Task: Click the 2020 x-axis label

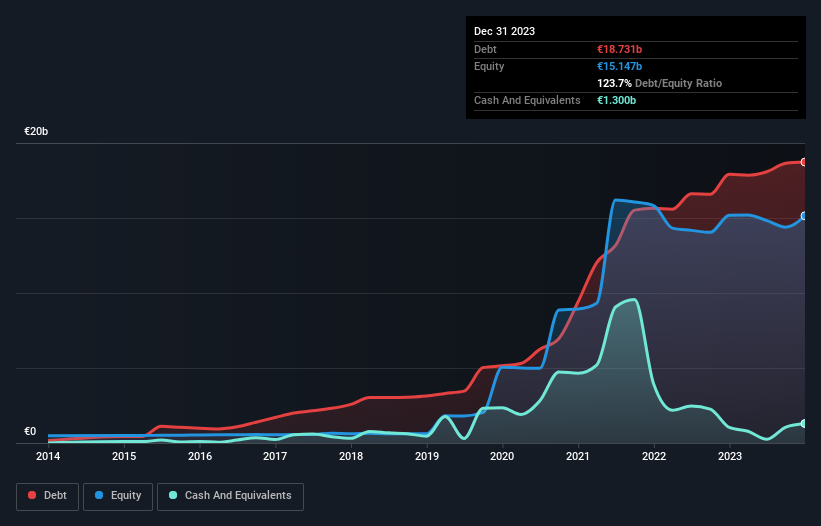Action: pyautogui.click(x=502, y=456)
